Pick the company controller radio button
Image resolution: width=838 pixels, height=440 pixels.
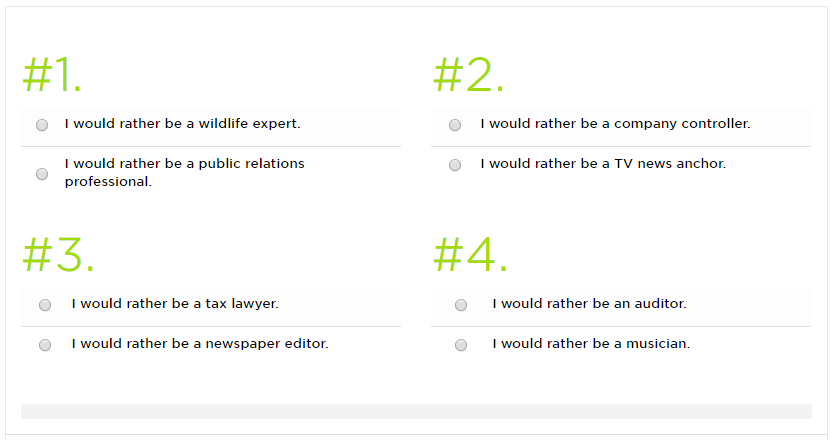click(455, 125)
